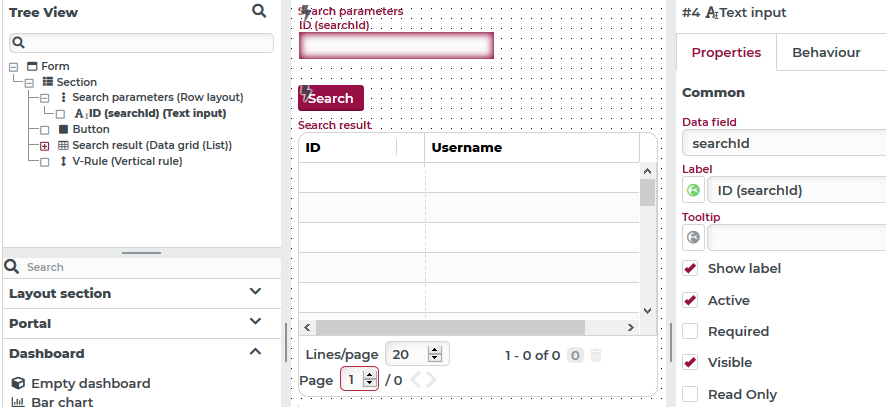Viewport: 886px width, 407px height.
Task: Click the Data grid icon in tree
Action: pos(63,145)
